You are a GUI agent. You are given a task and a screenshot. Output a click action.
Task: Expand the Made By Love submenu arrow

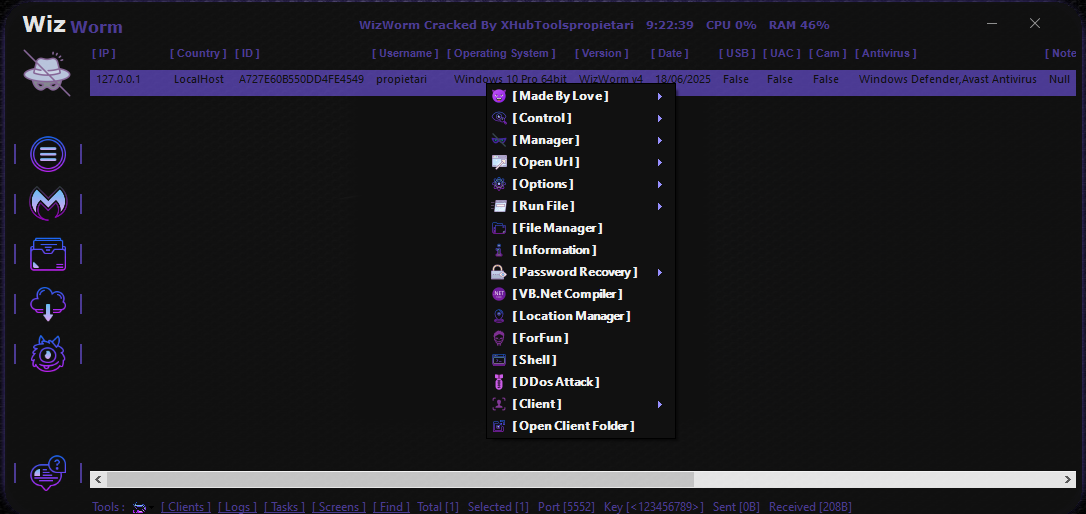click(x=660, y=96)
